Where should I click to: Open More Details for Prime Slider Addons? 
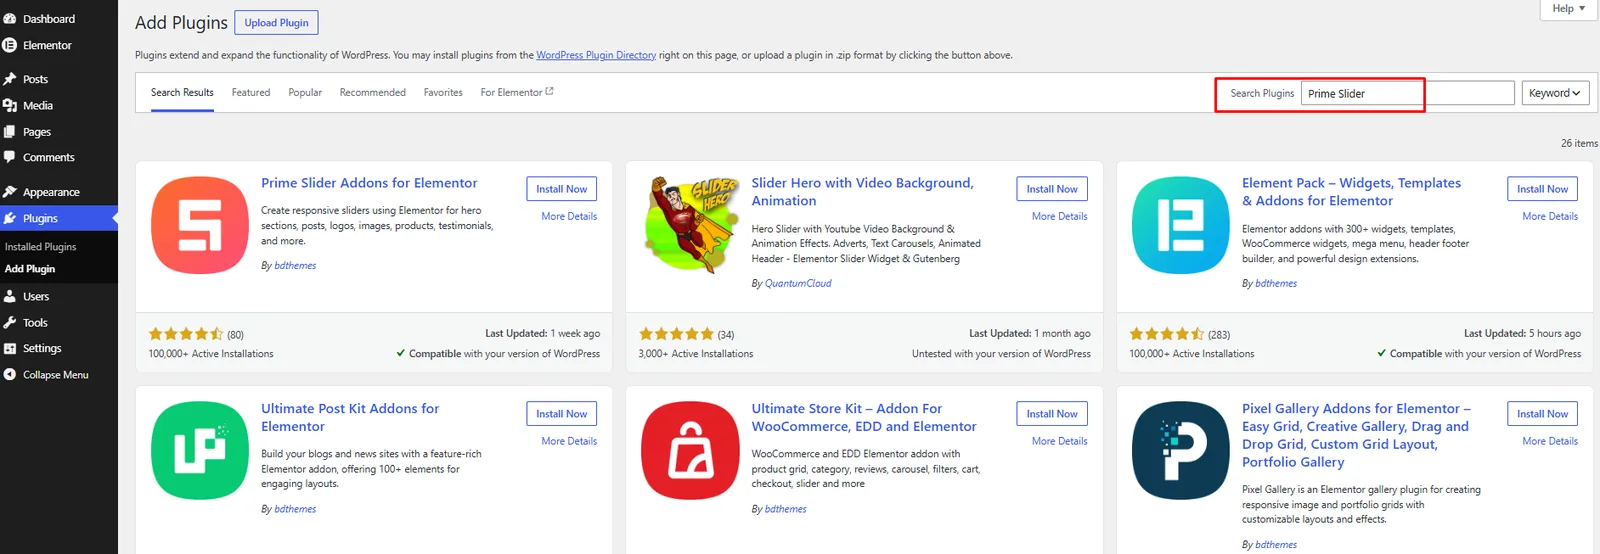point(569,216)
